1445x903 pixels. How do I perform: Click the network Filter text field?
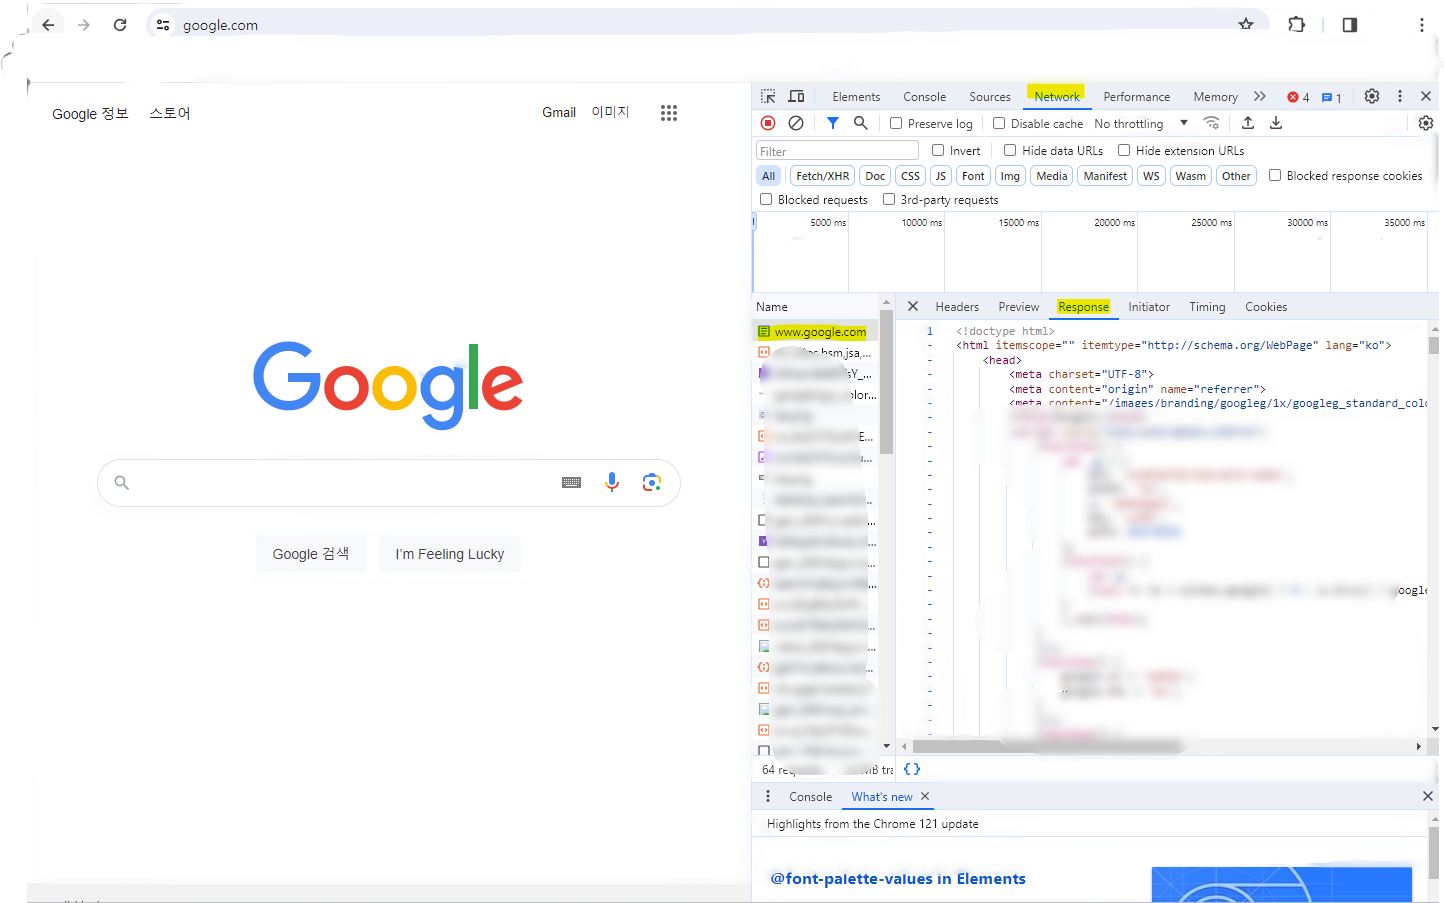[x=837, y=151]
